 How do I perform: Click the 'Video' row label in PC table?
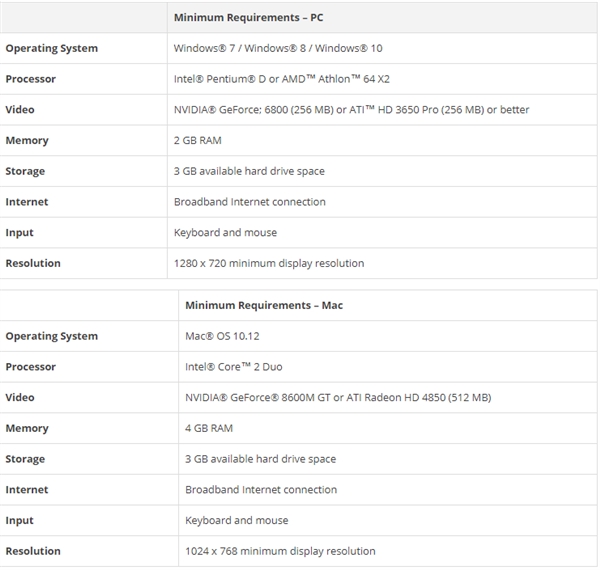coord(20,110)
